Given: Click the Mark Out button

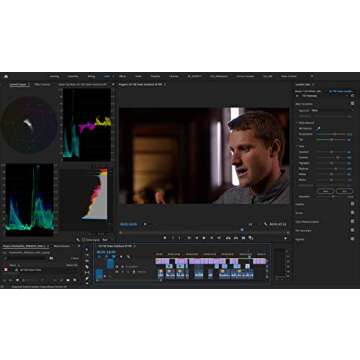Looking at the screenshot, I should 180,238.
